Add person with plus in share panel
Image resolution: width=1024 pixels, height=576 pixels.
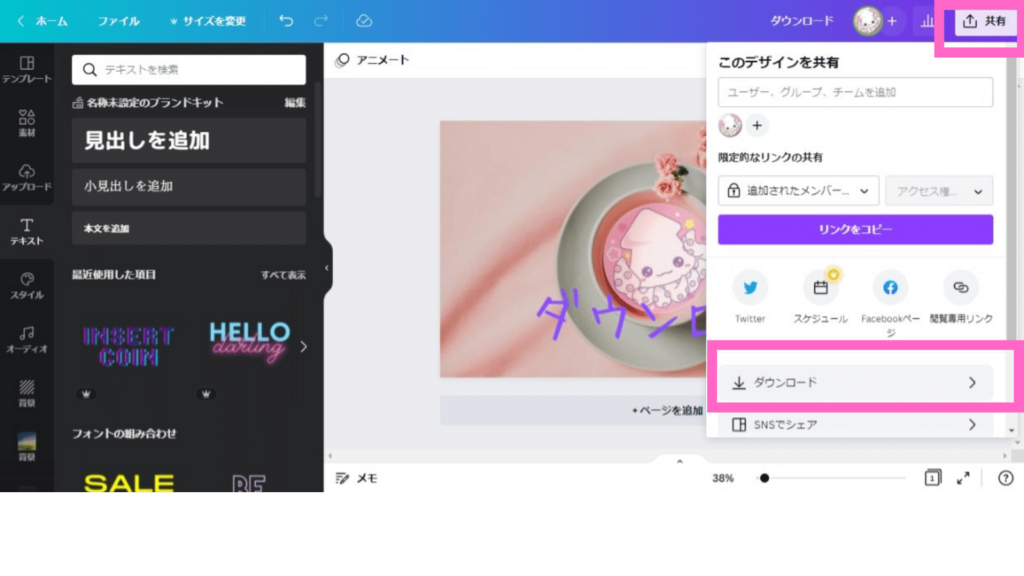(x=757, y=125)
